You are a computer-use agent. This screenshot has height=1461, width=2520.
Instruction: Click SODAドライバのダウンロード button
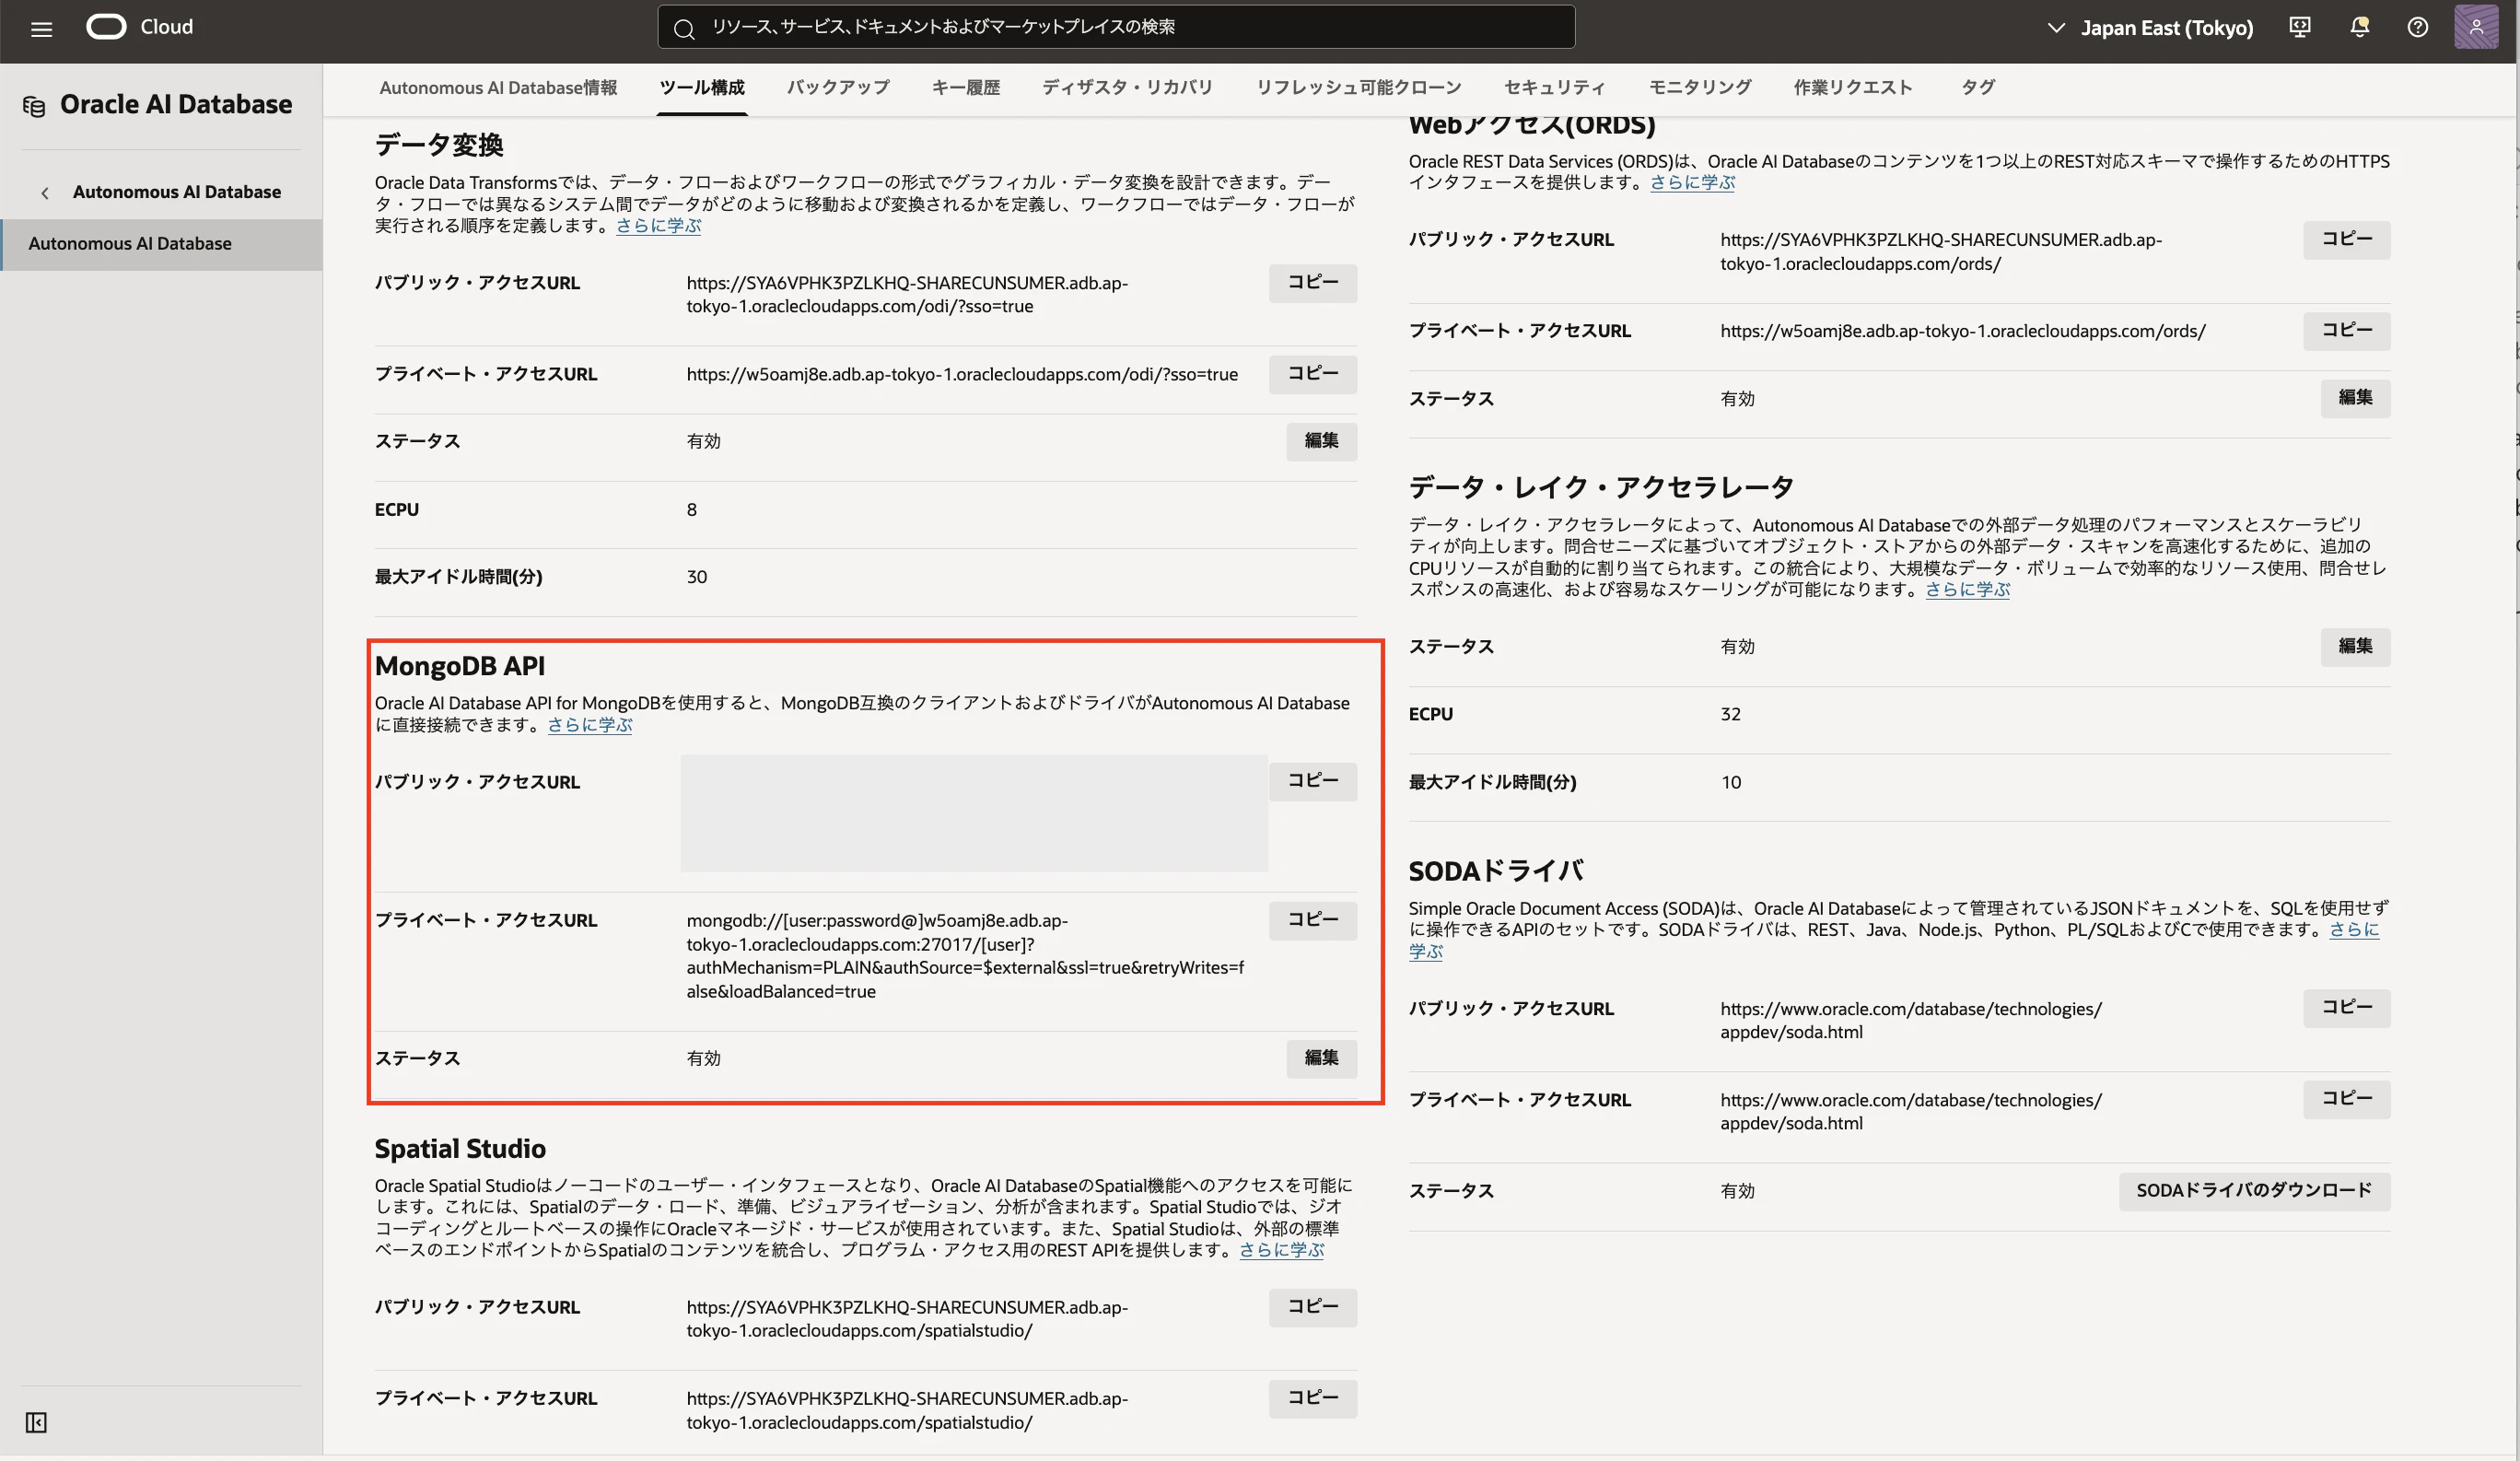(2254, 1191)
